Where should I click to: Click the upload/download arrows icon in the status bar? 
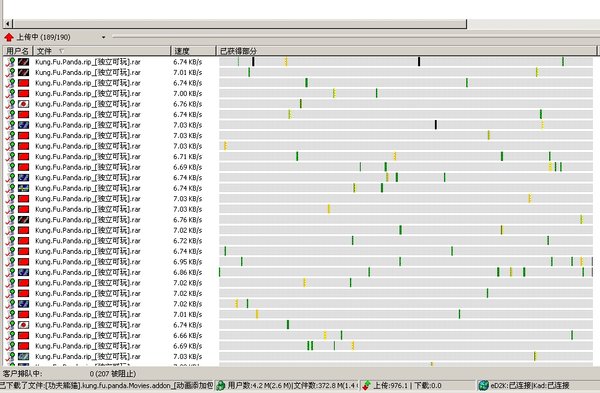point(367,385)
